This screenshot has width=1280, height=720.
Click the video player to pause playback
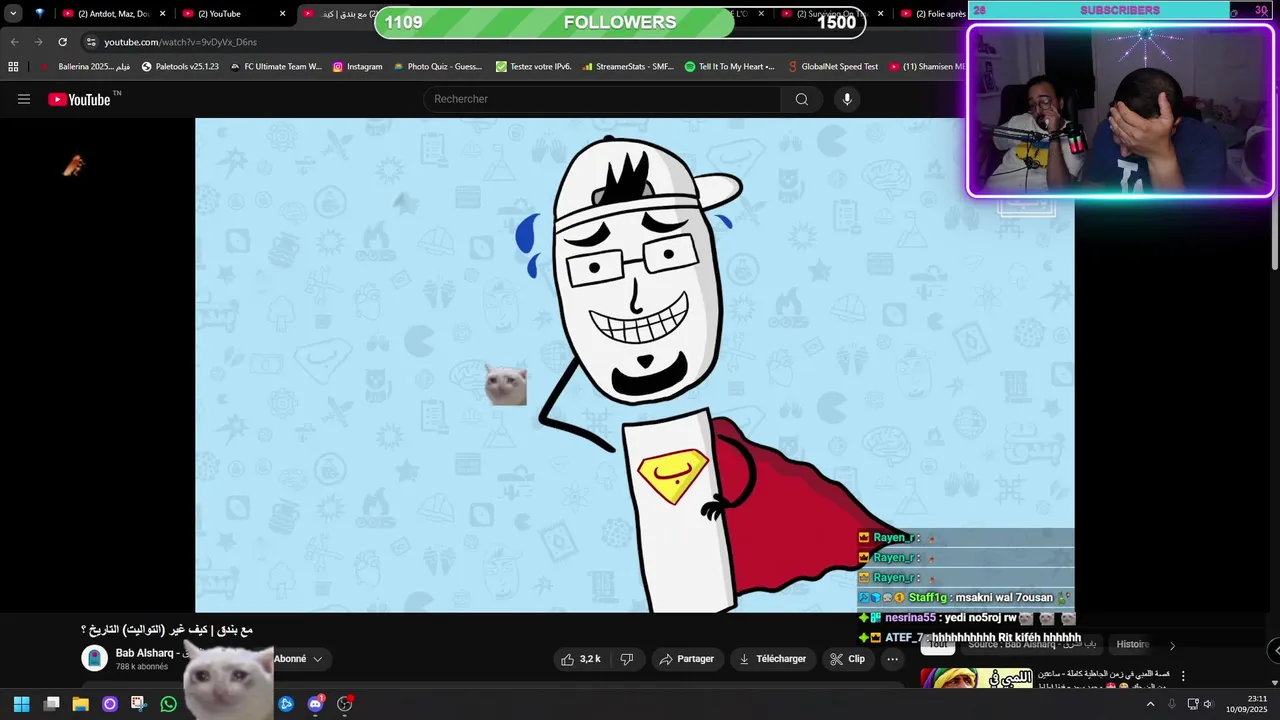click(634, 365)
